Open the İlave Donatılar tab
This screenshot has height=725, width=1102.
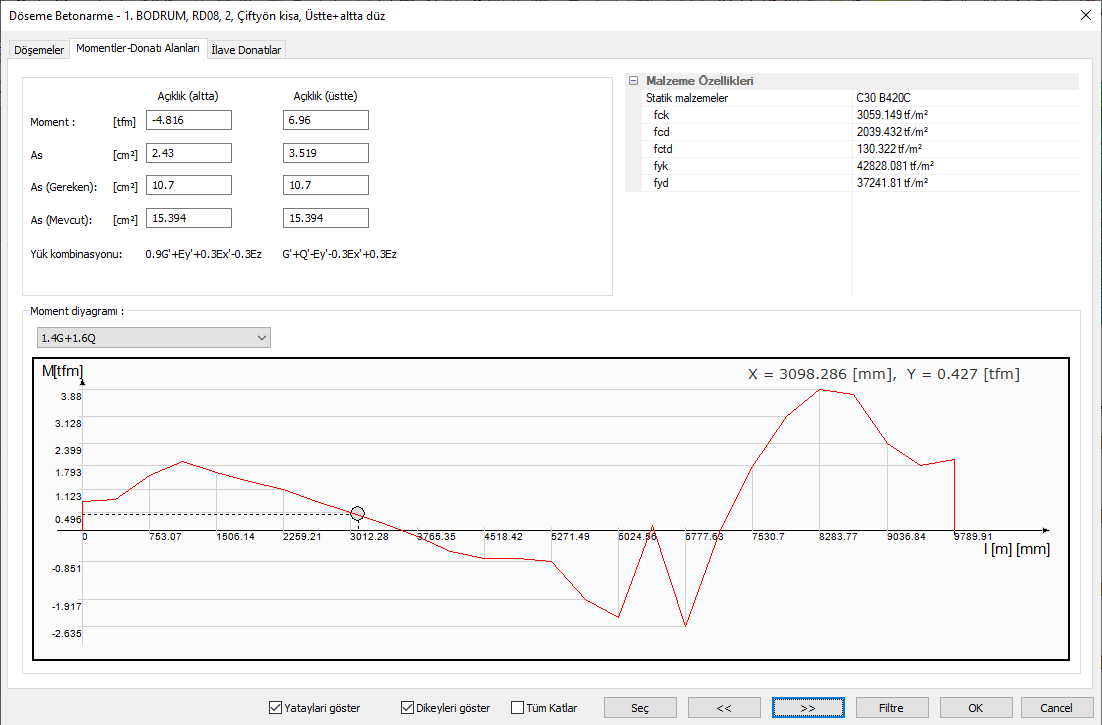coord(248,49)
